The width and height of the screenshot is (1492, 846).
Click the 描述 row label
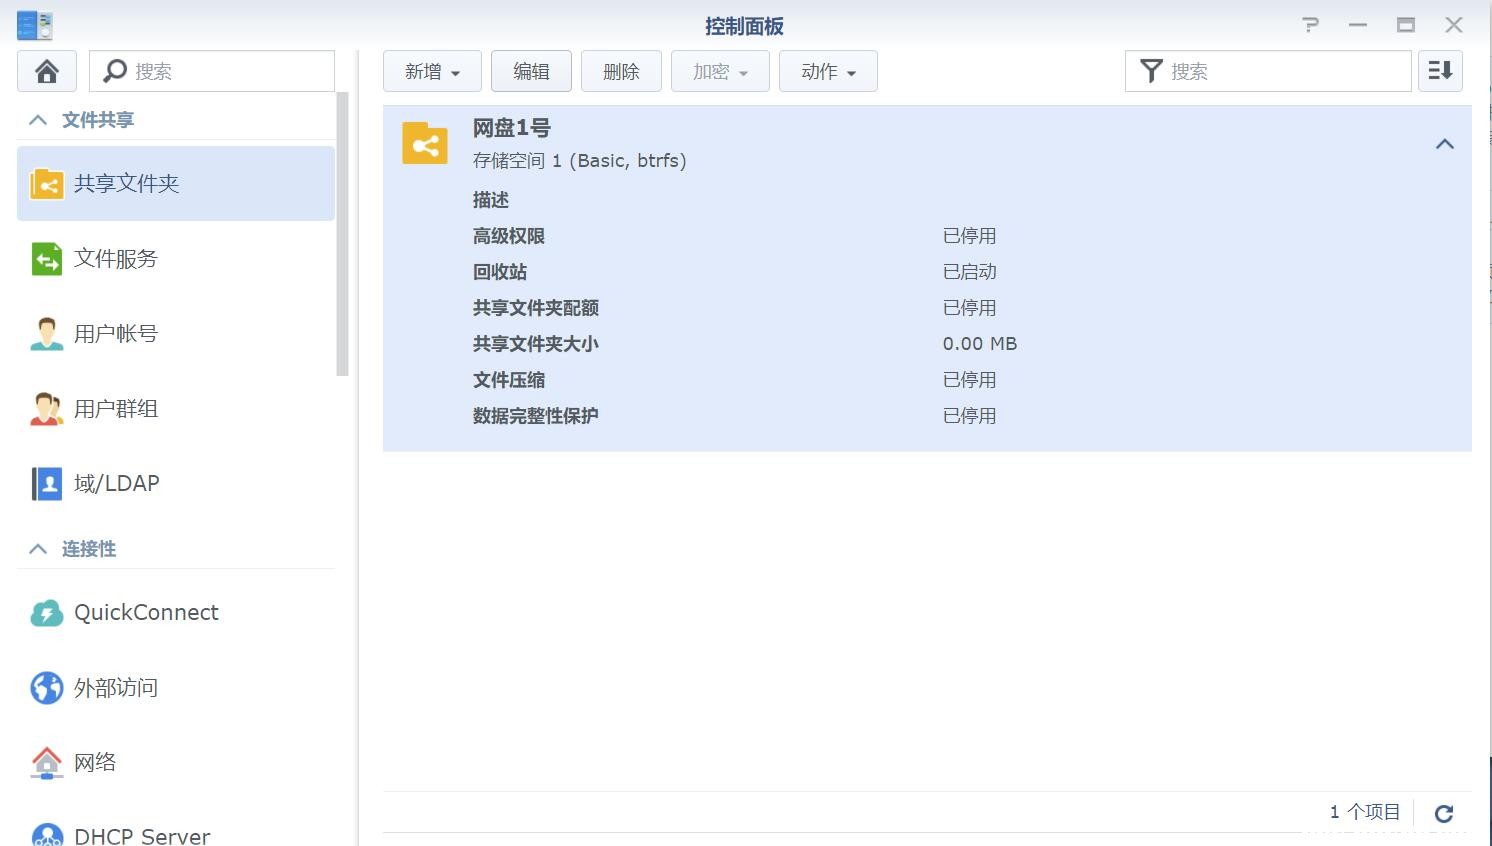click(x=490, y=200)
